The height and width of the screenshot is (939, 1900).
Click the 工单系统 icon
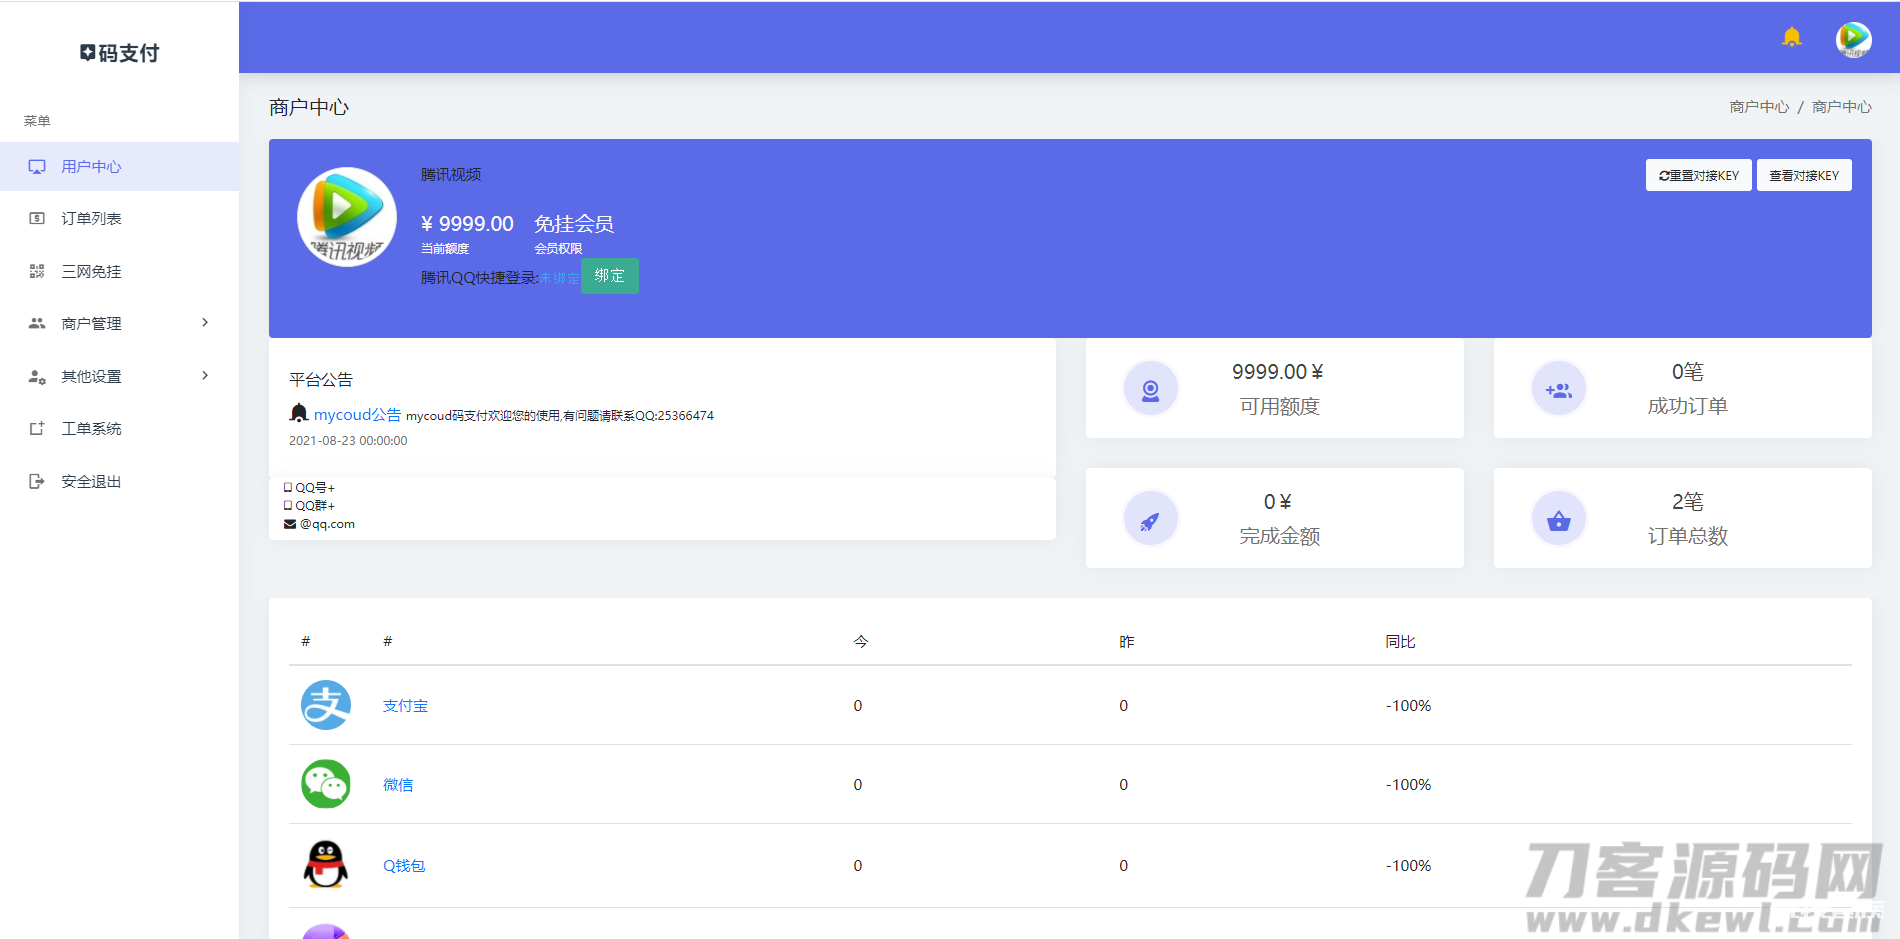pyautogui.click(x=37, y=428)
